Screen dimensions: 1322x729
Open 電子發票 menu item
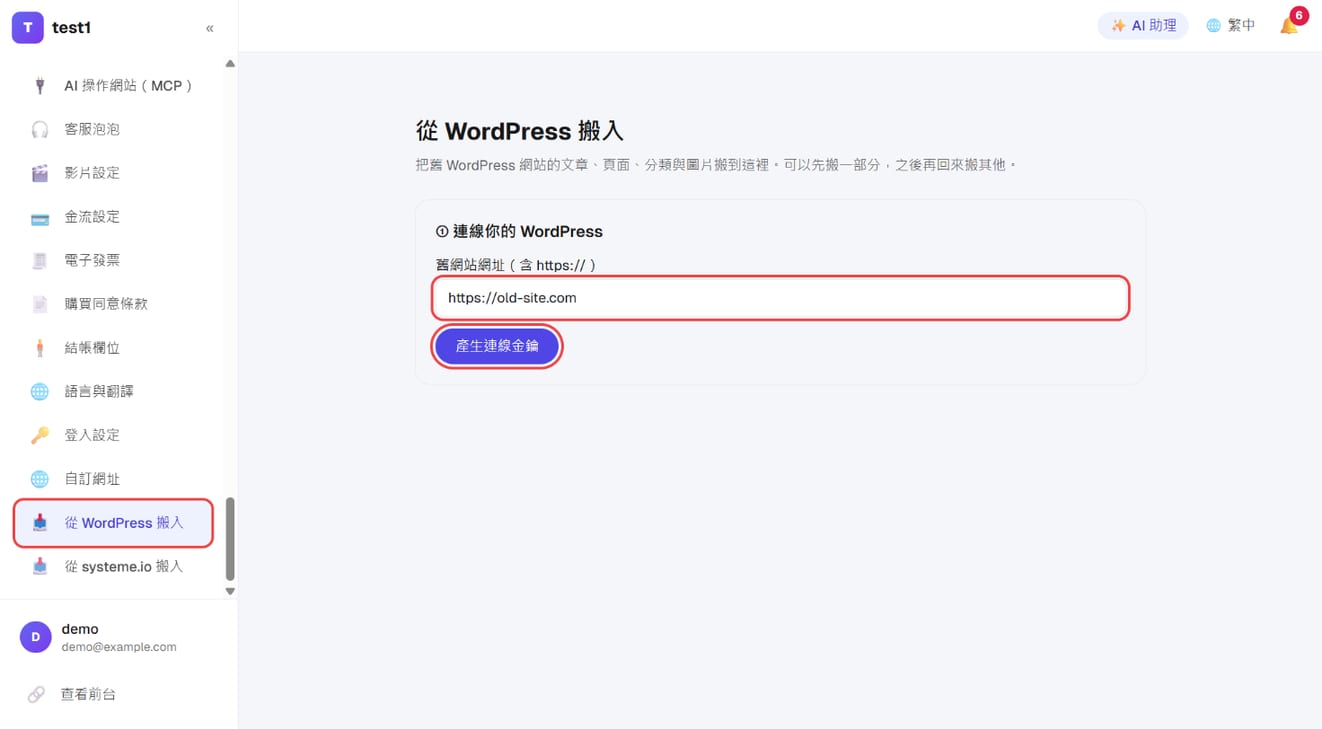(113, 260)
